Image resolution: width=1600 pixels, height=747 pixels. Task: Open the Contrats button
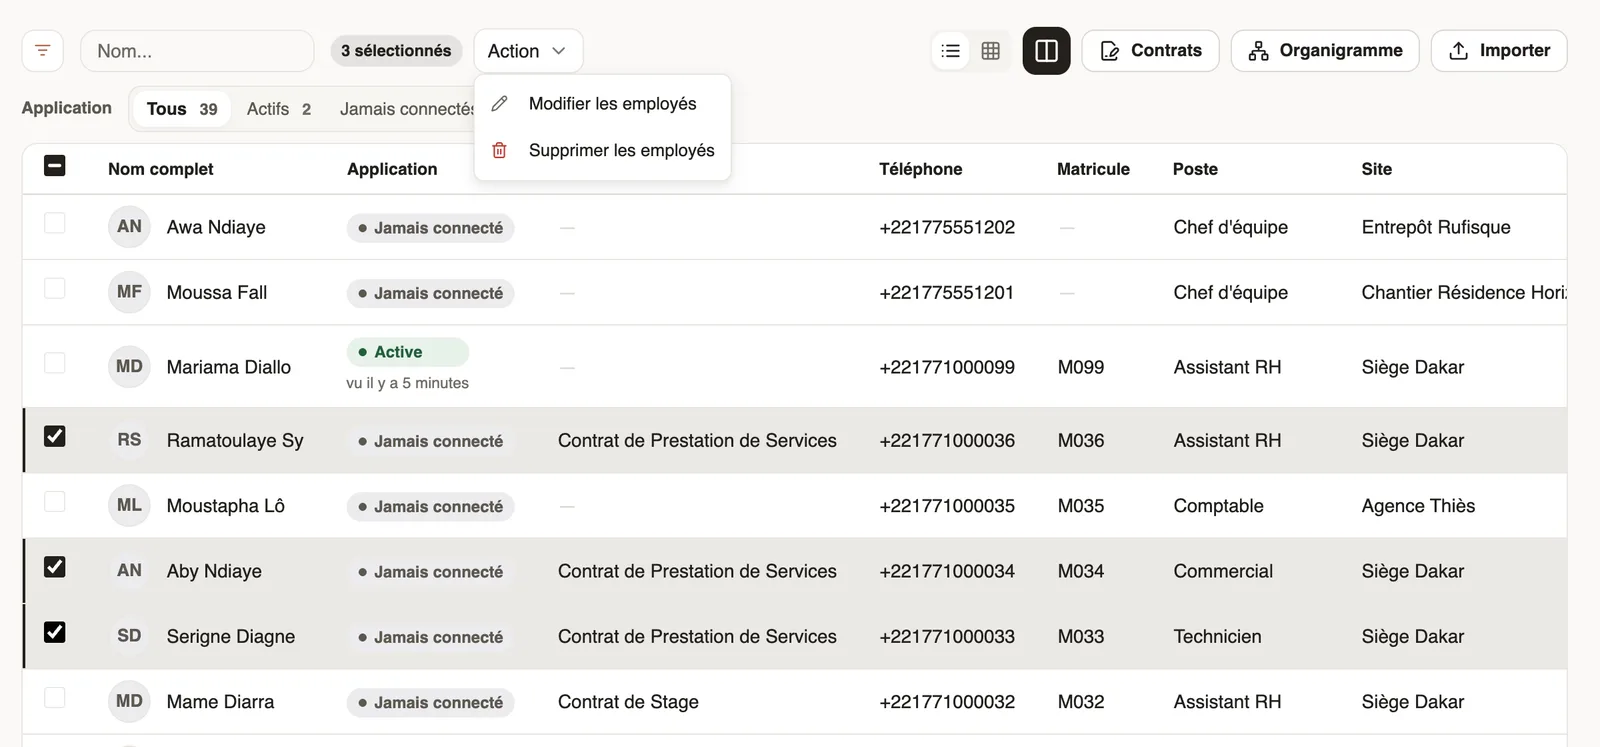pyautogui.click(x=1151, y=51)
